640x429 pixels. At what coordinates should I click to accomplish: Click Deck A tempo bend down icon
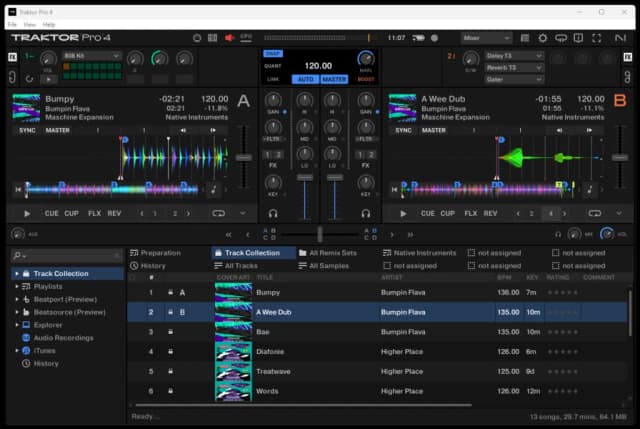coord(183,130)
